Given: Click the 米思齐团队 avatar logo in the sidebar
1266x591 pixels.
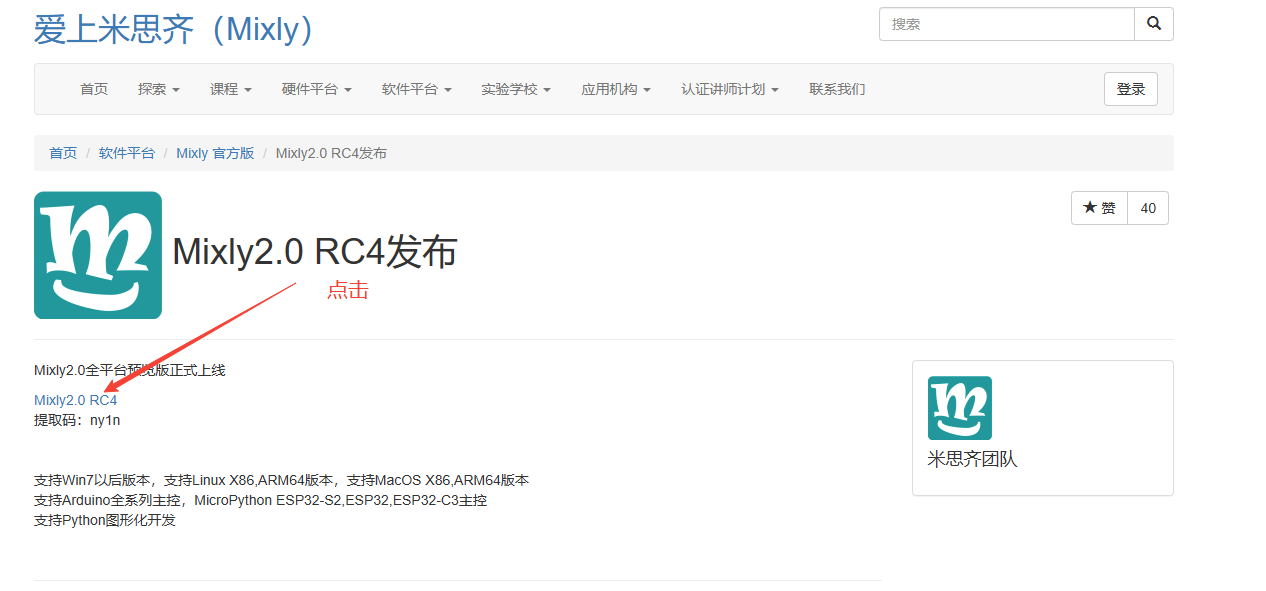Looking at the screenshot, I should [960, 408].
